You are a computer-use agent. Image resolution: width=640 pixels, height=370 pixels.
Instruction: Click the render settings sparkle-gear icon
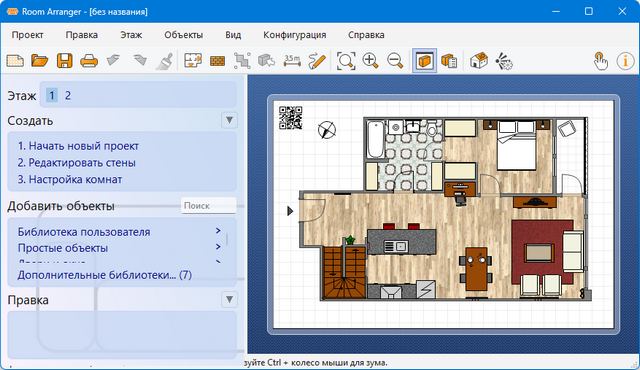click(504, 61)
